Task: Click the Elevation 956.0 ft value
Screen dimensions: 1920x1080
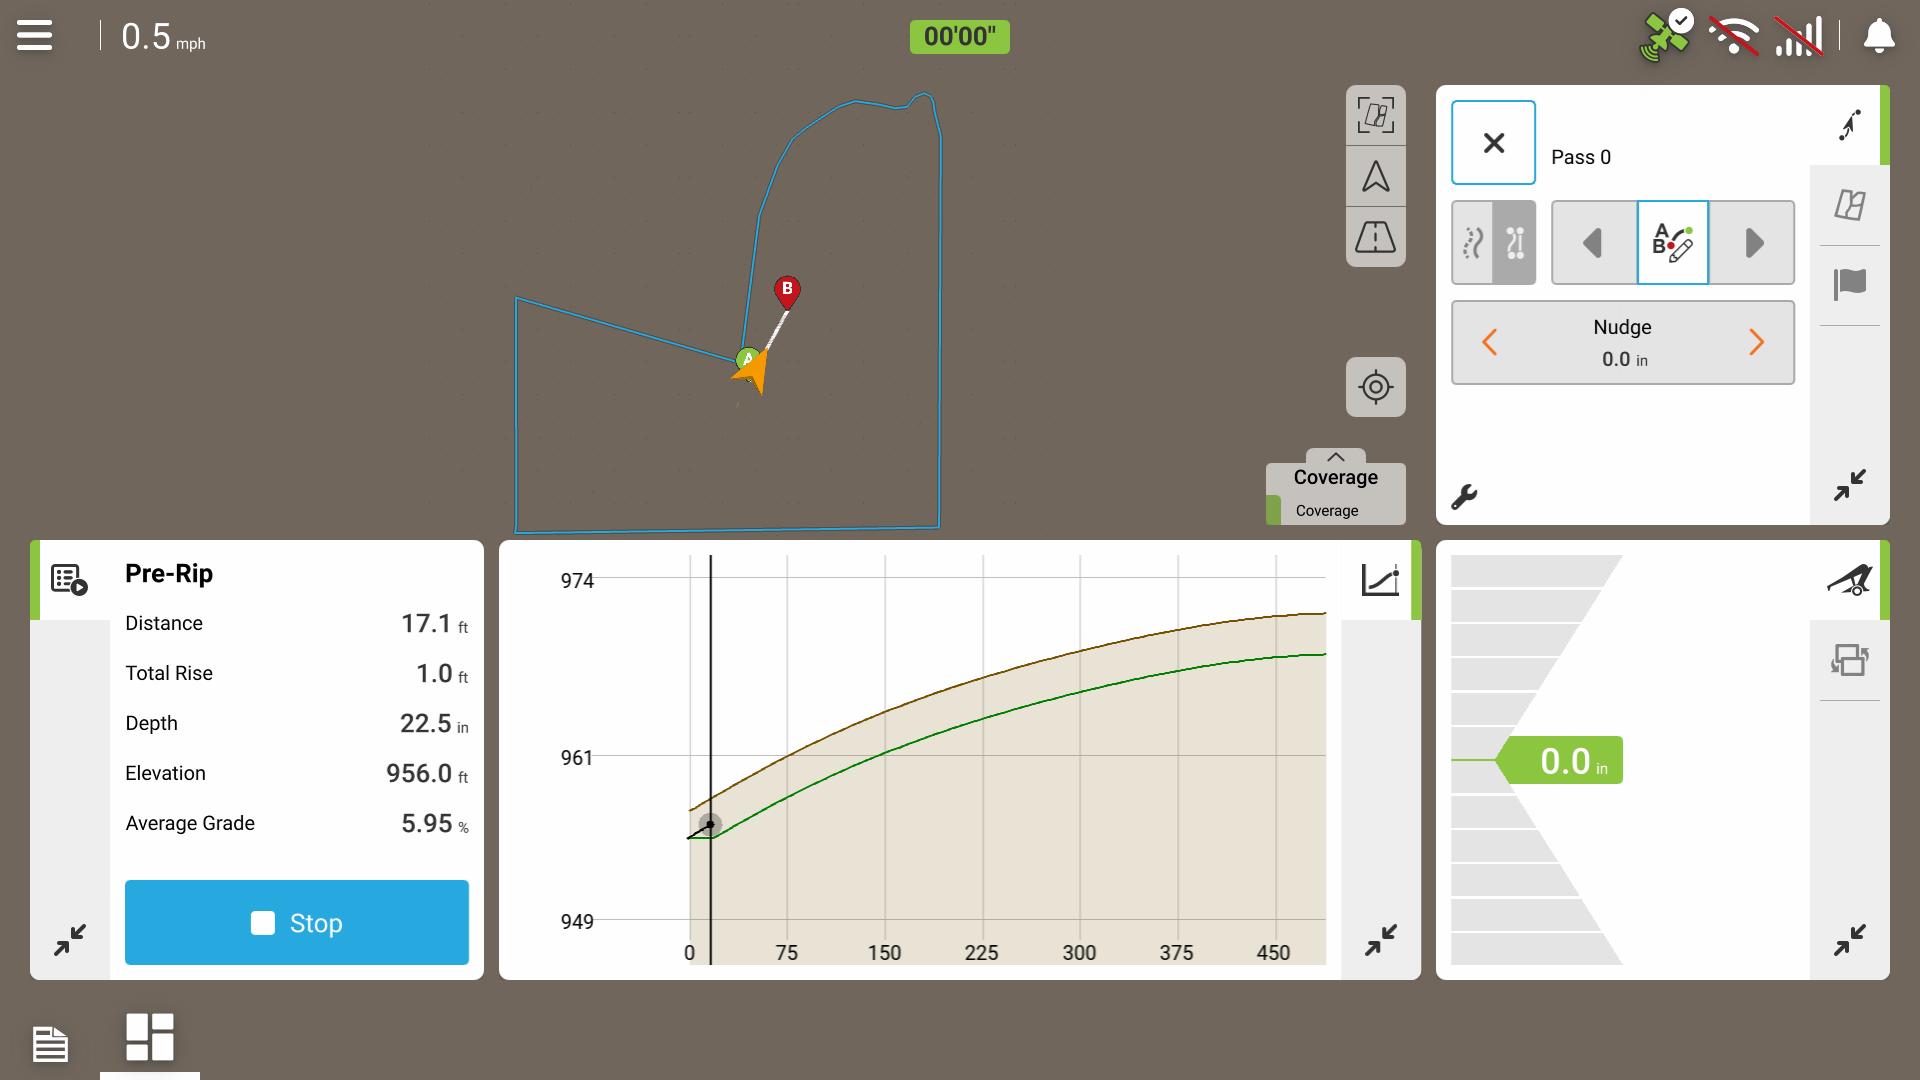Action: 427,774
